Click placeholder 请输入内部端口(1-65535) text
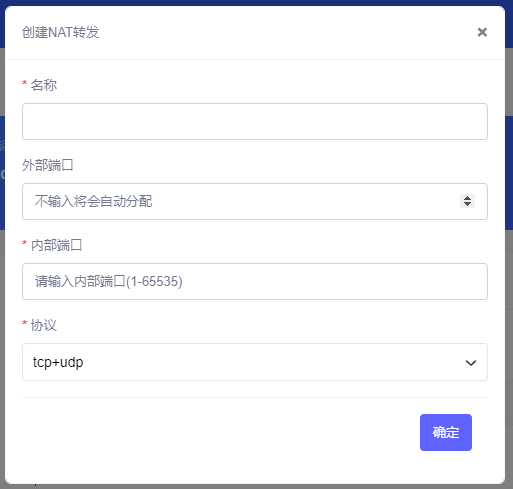The width and height of the screenshot is (513, 489). (109, 281)
